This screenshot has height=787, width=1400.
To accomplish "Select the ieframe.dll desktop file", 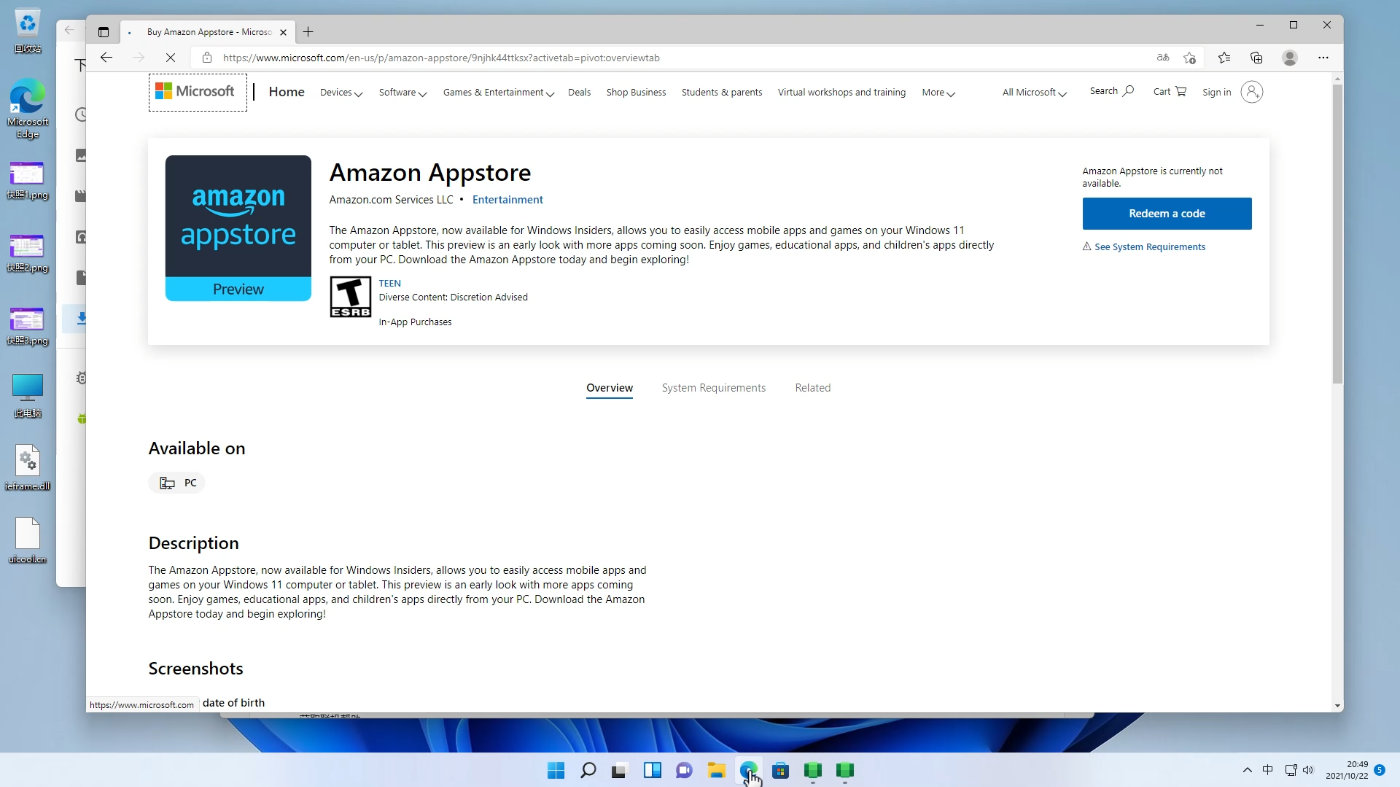I will tap(28, 468).
